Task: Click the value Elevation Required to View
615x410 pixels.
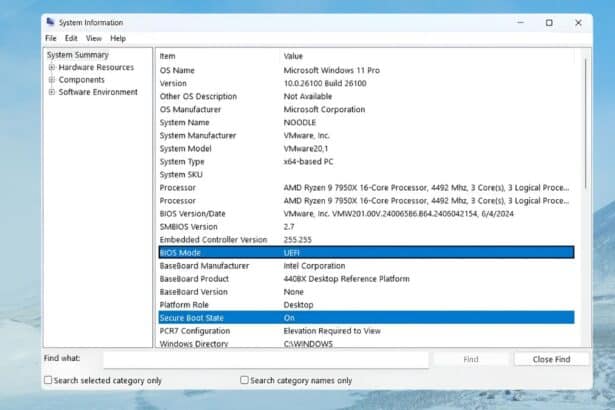Action: click(332, 331)
